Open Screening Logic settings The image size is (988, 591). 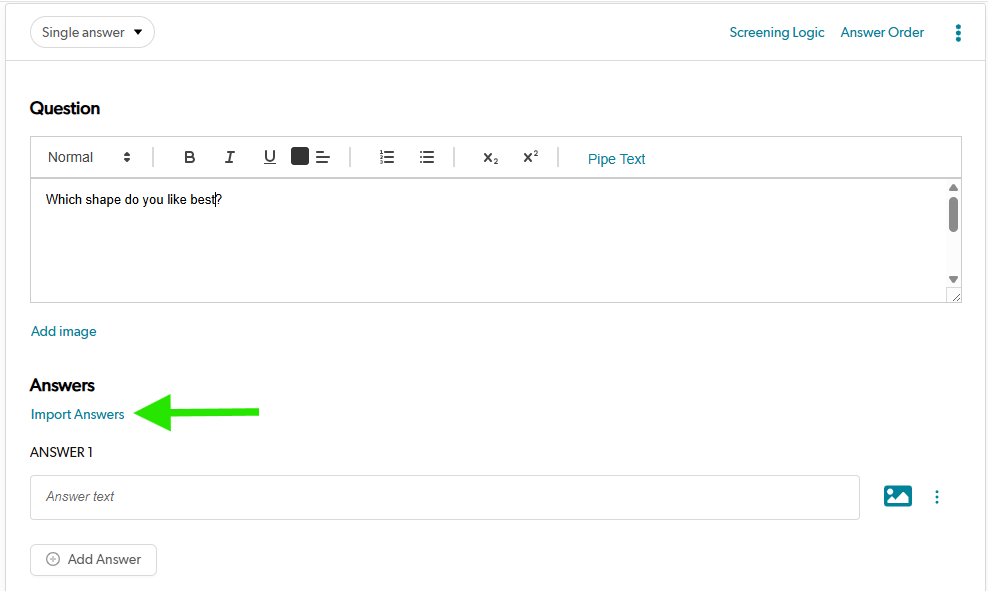pos(776,32)
